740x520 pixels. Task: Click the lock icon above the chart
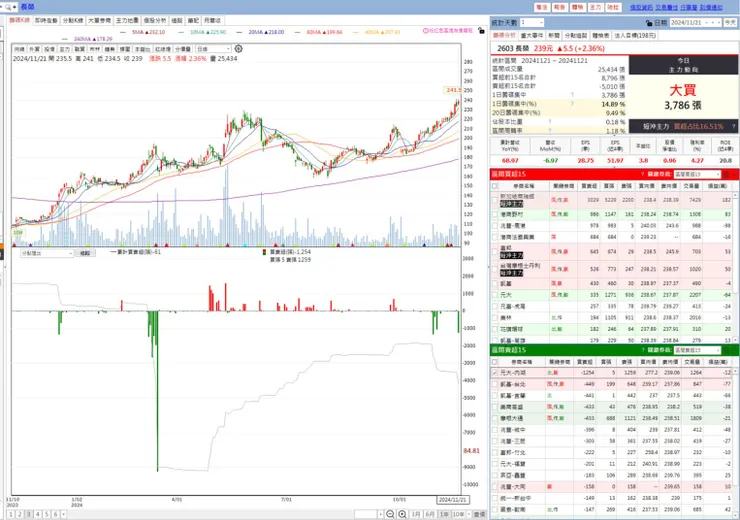click(x=481, y=30)
